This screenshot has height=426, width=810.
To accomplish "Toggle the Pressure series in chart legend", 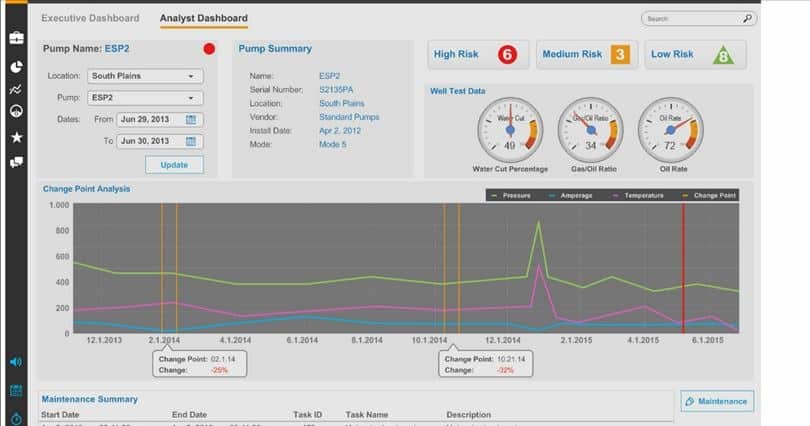I will point(512,195).
